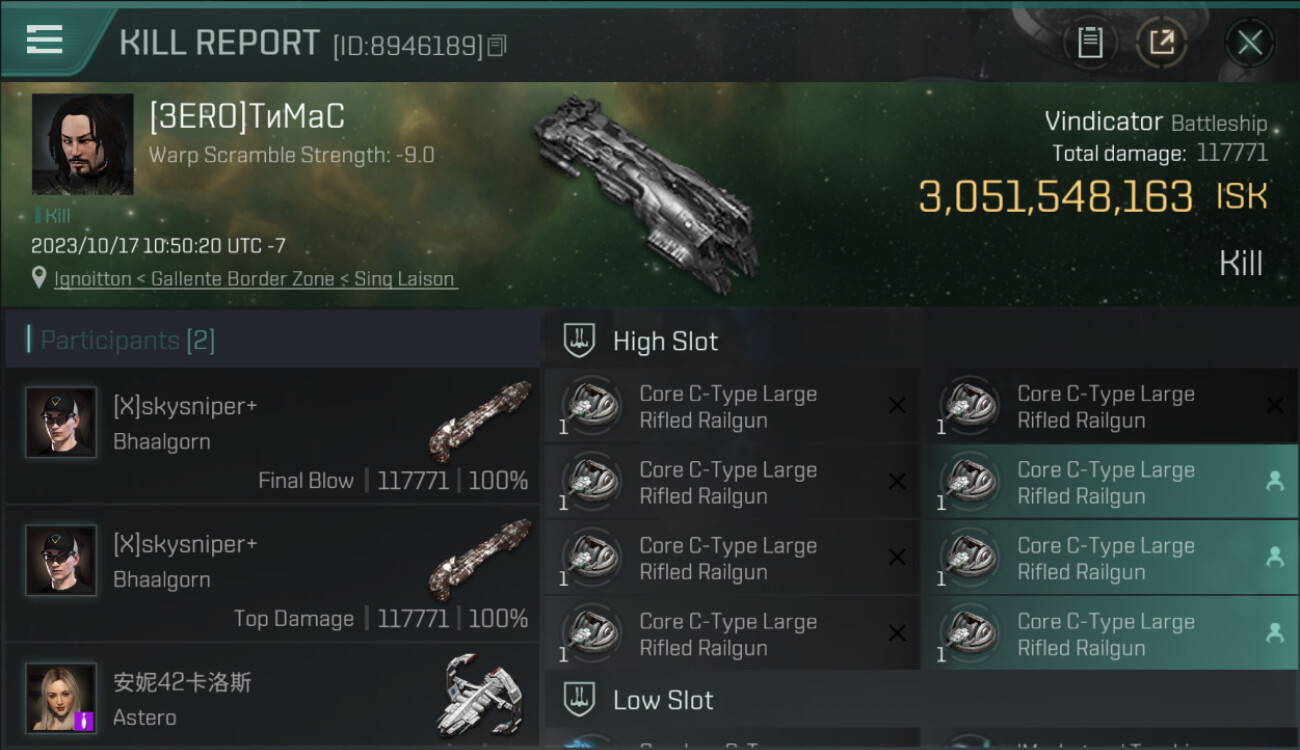This screenshot has height=750, width=1300.
Task: Click the Low Slot shield icon
Action: point(579,700)
